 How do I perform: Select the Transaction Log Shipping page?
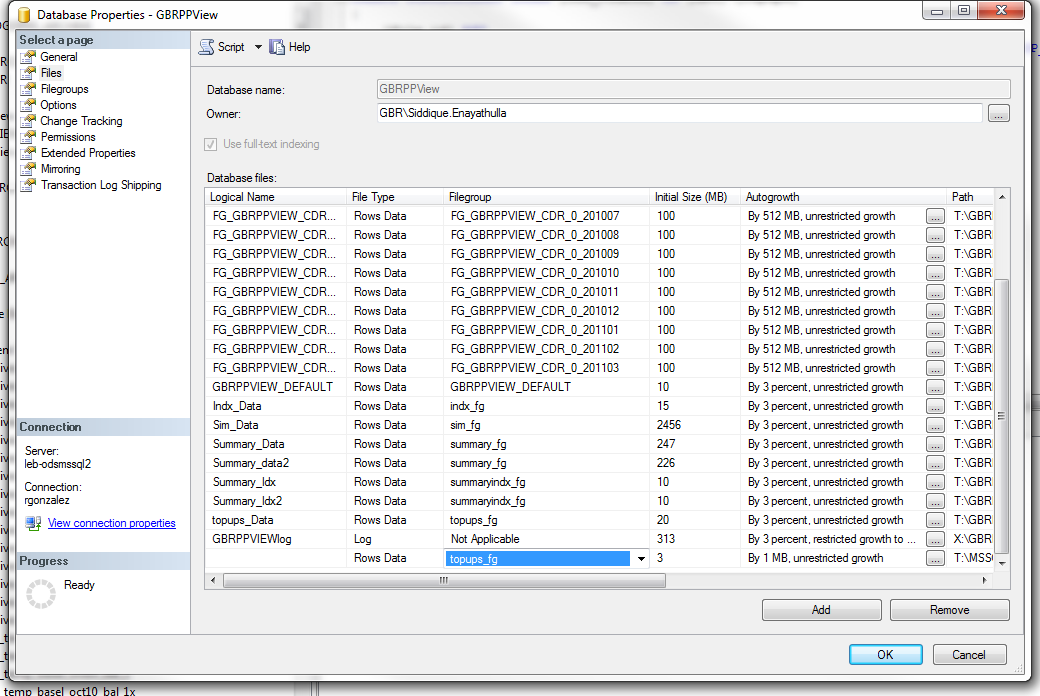tap(103, 184)
